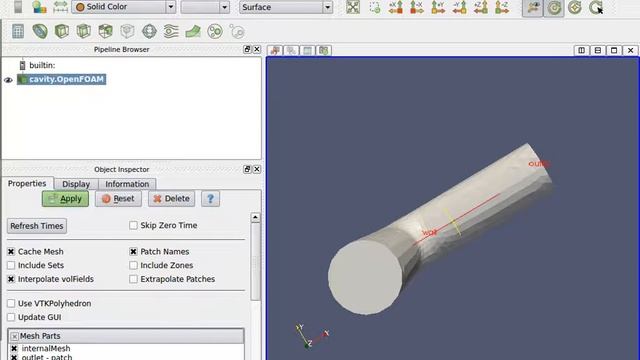Click the greyed Extract Level icon
This screenshot has width=640, height=360.
point(237,31)
